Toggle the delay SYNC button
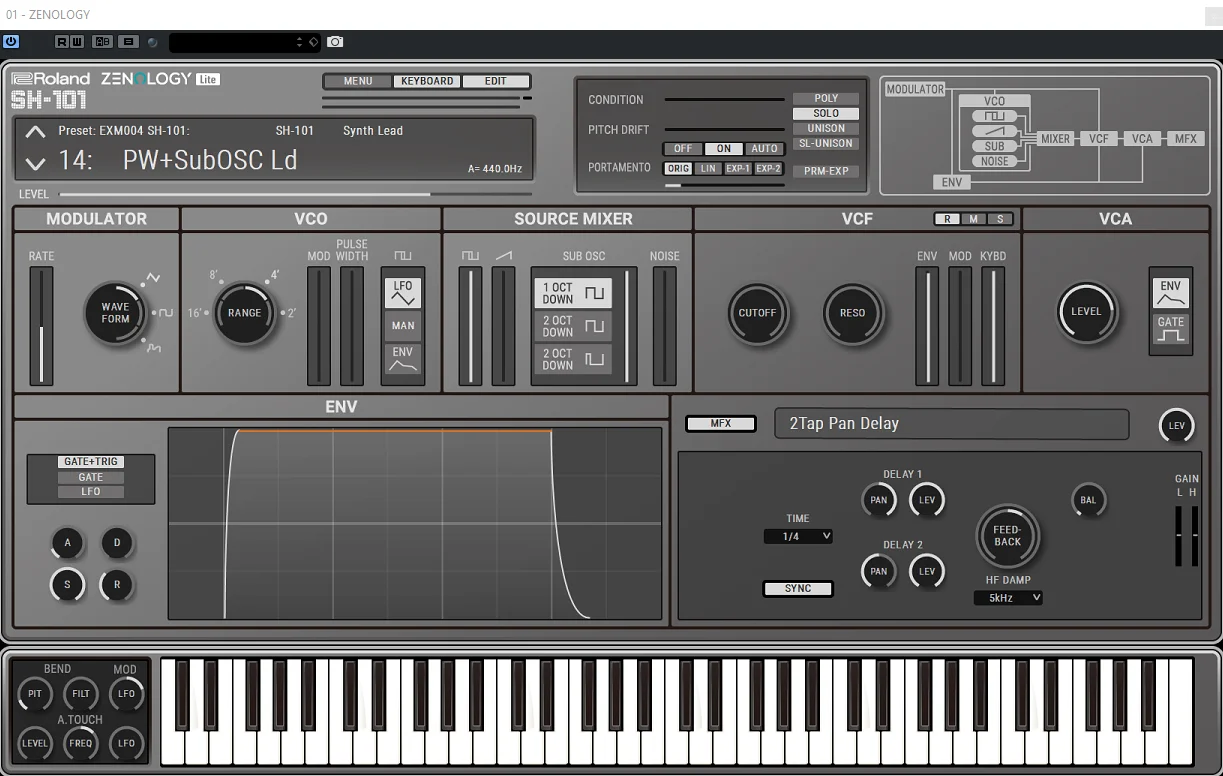This screenshot has width=1223, height=776. coord(798,589)
